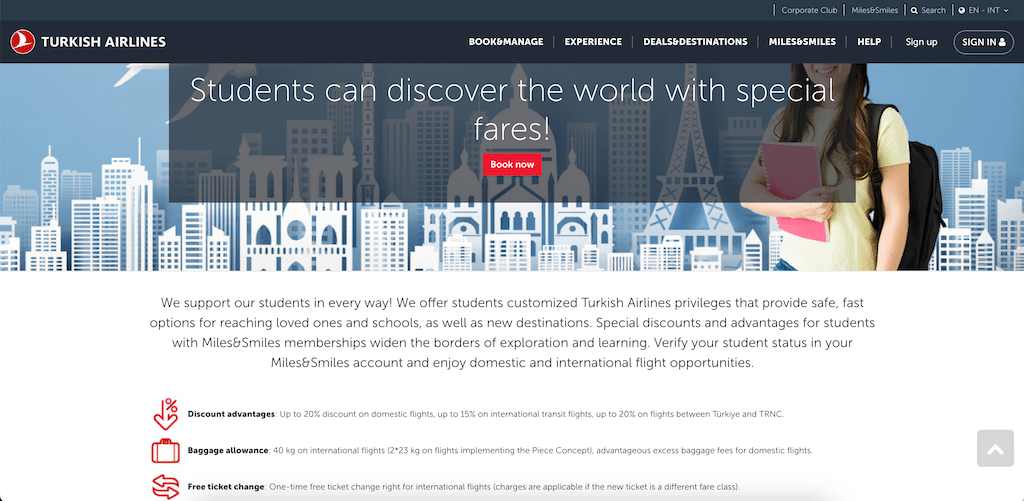The width and height of the screenshot is (1024, 501).
Task: Click the discount percent arrow icon
Action: click(165, 413)
